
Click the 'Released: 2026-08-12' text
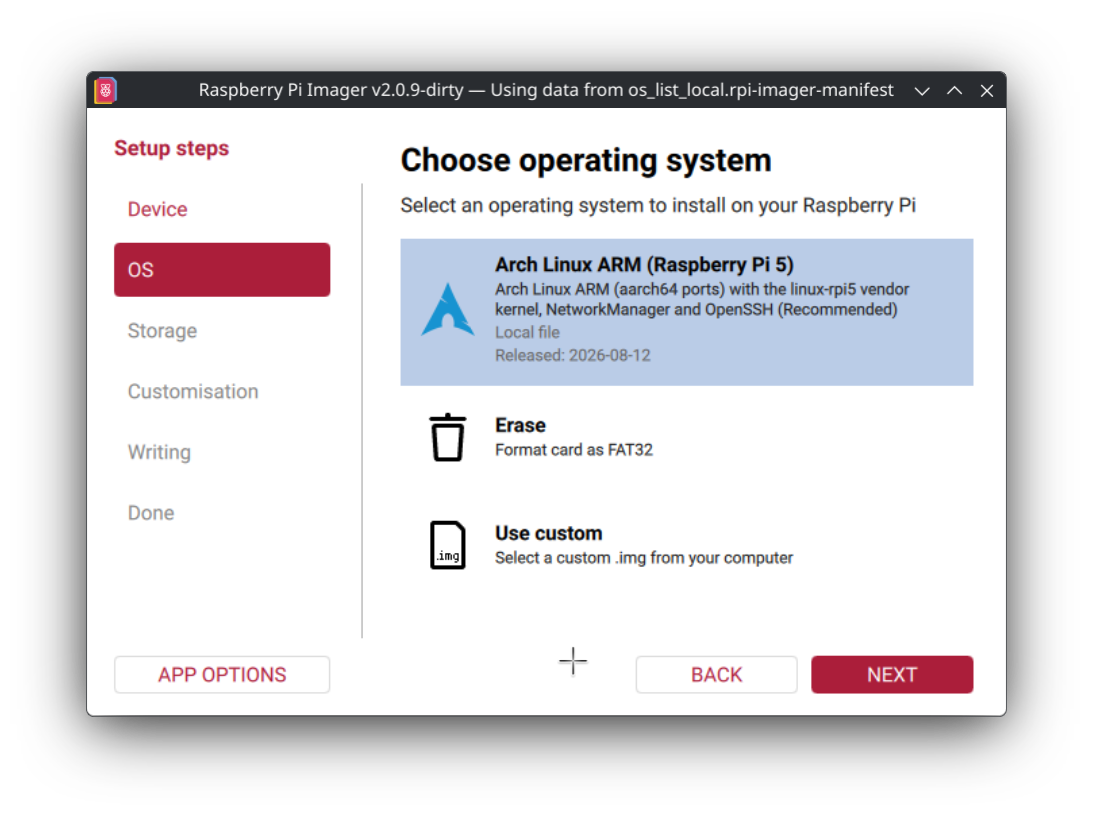[x=573, y=355]
